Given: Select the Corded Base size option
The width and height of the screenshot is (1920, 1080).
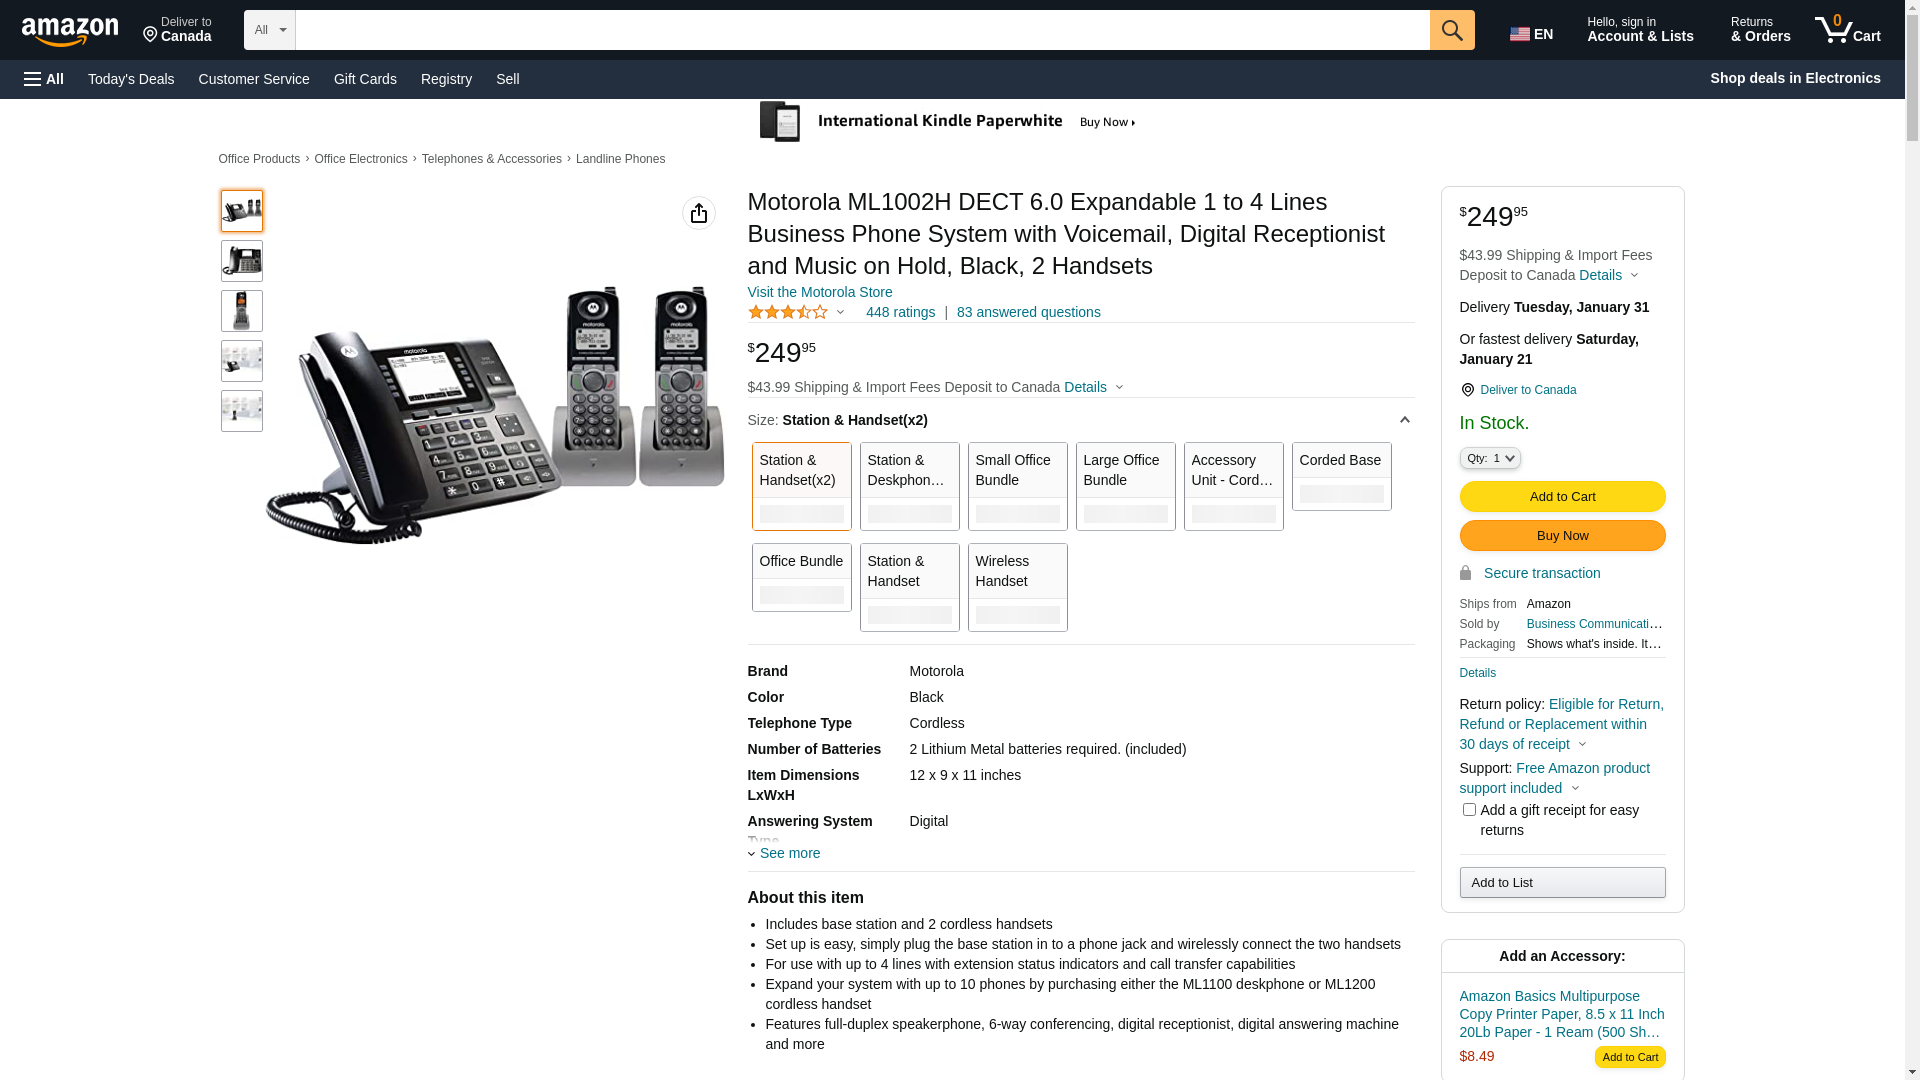Looking at the screenshot, I should (x=1341, y=476).
